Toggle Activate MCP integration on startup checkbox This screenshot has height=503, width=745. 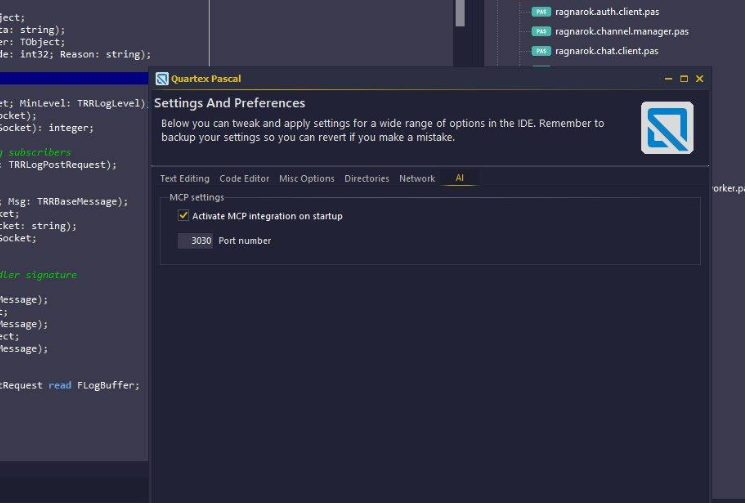coord(183,216)
